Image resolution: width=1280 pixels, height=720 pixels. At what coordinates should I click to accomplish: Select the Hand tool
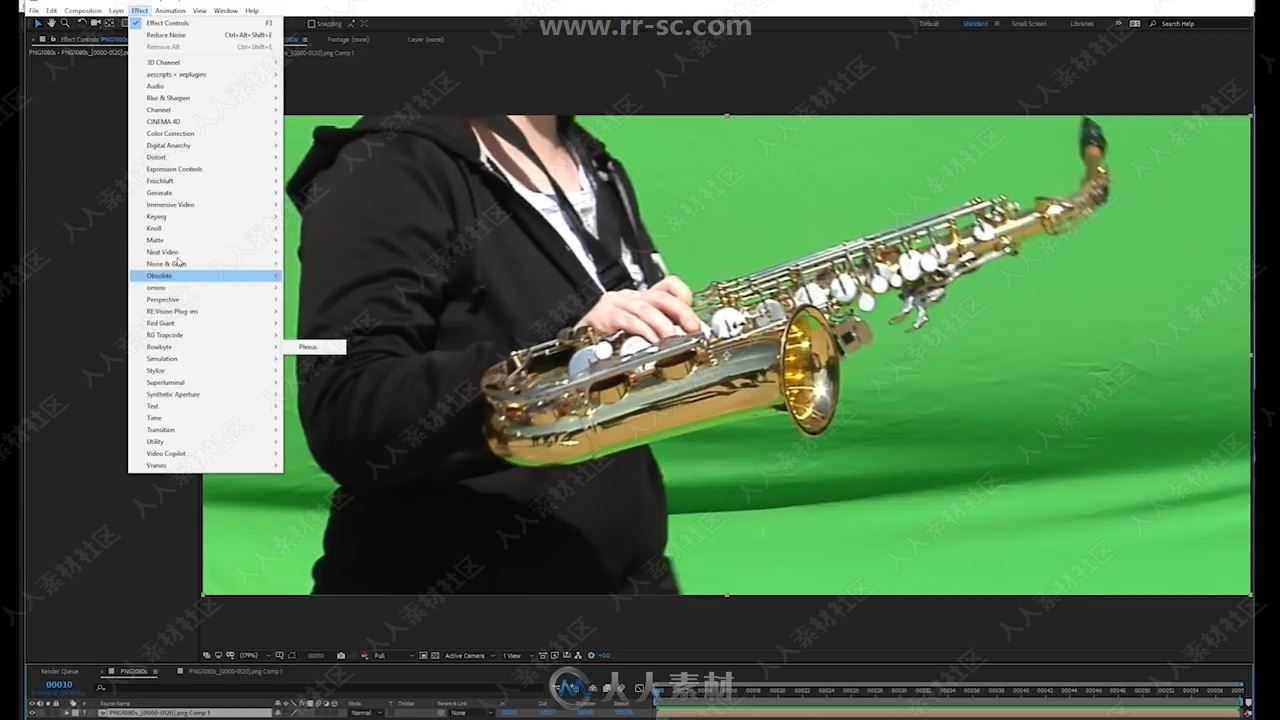(x=51, y=23)
